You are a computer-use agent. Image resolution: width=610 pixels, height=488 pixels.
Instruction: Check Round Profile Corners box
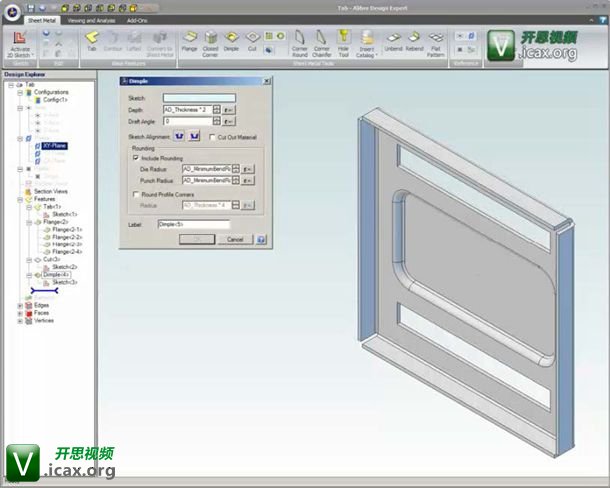136,194
